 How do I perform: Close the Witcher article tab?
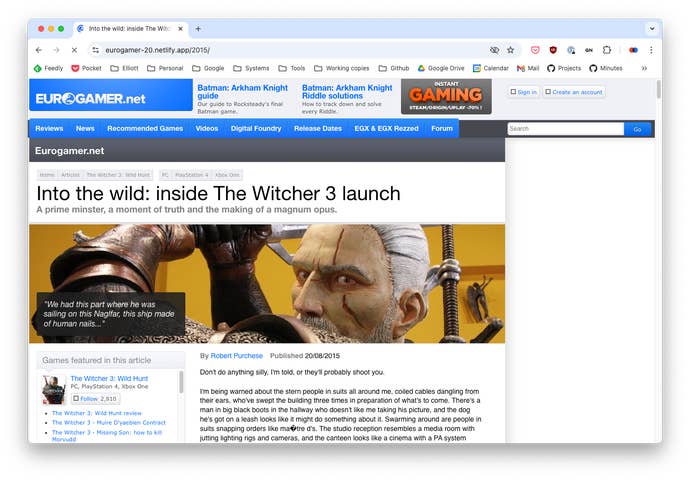180,29
